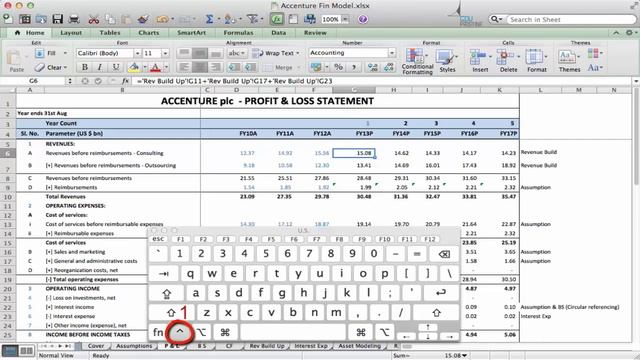Viewport: 640px width, 360px height.
Task: Select cell containing 13.41 in FY13P column
Action: point(354,165)
